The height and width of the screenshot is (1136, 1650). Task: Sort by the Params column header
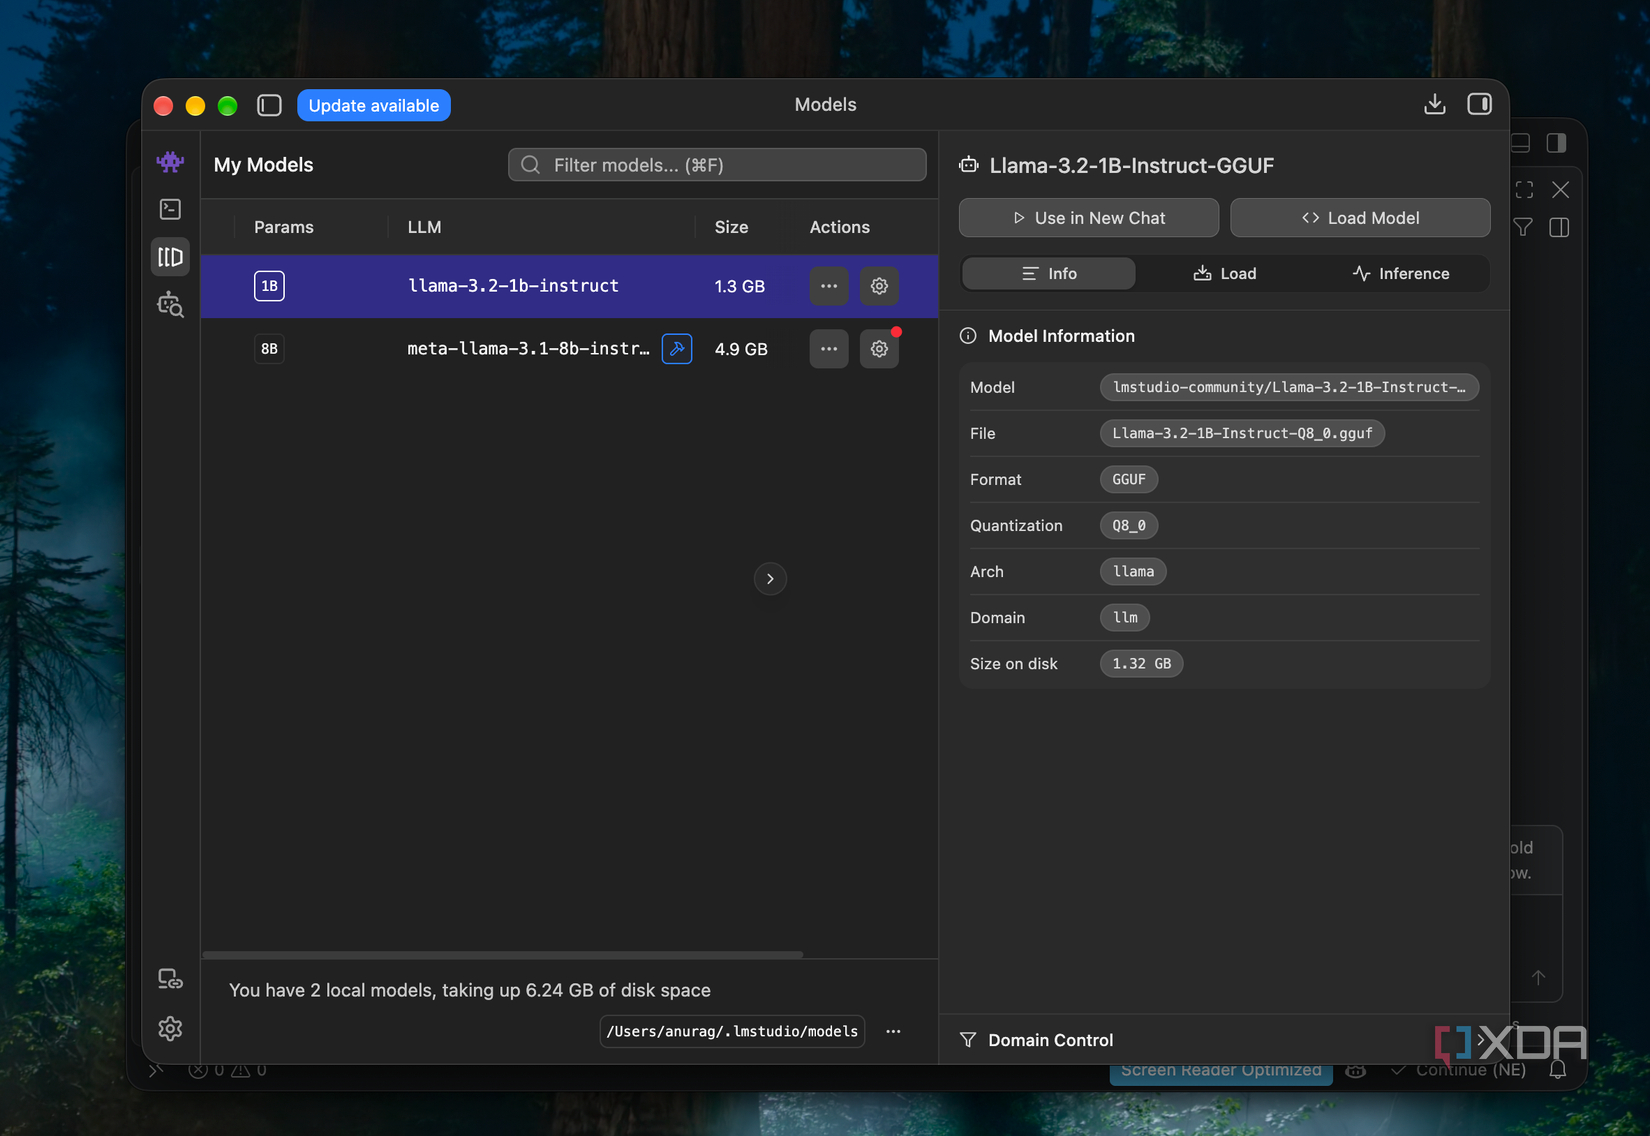pos(284,227)
